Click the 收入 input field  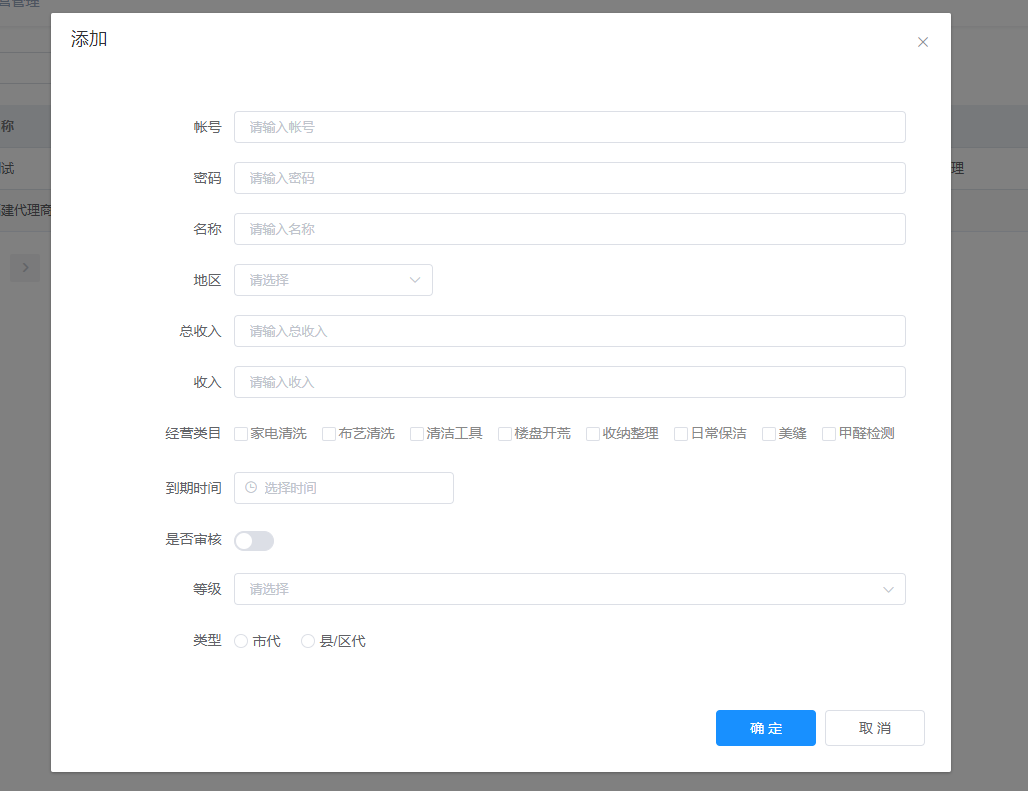point(570,382)
